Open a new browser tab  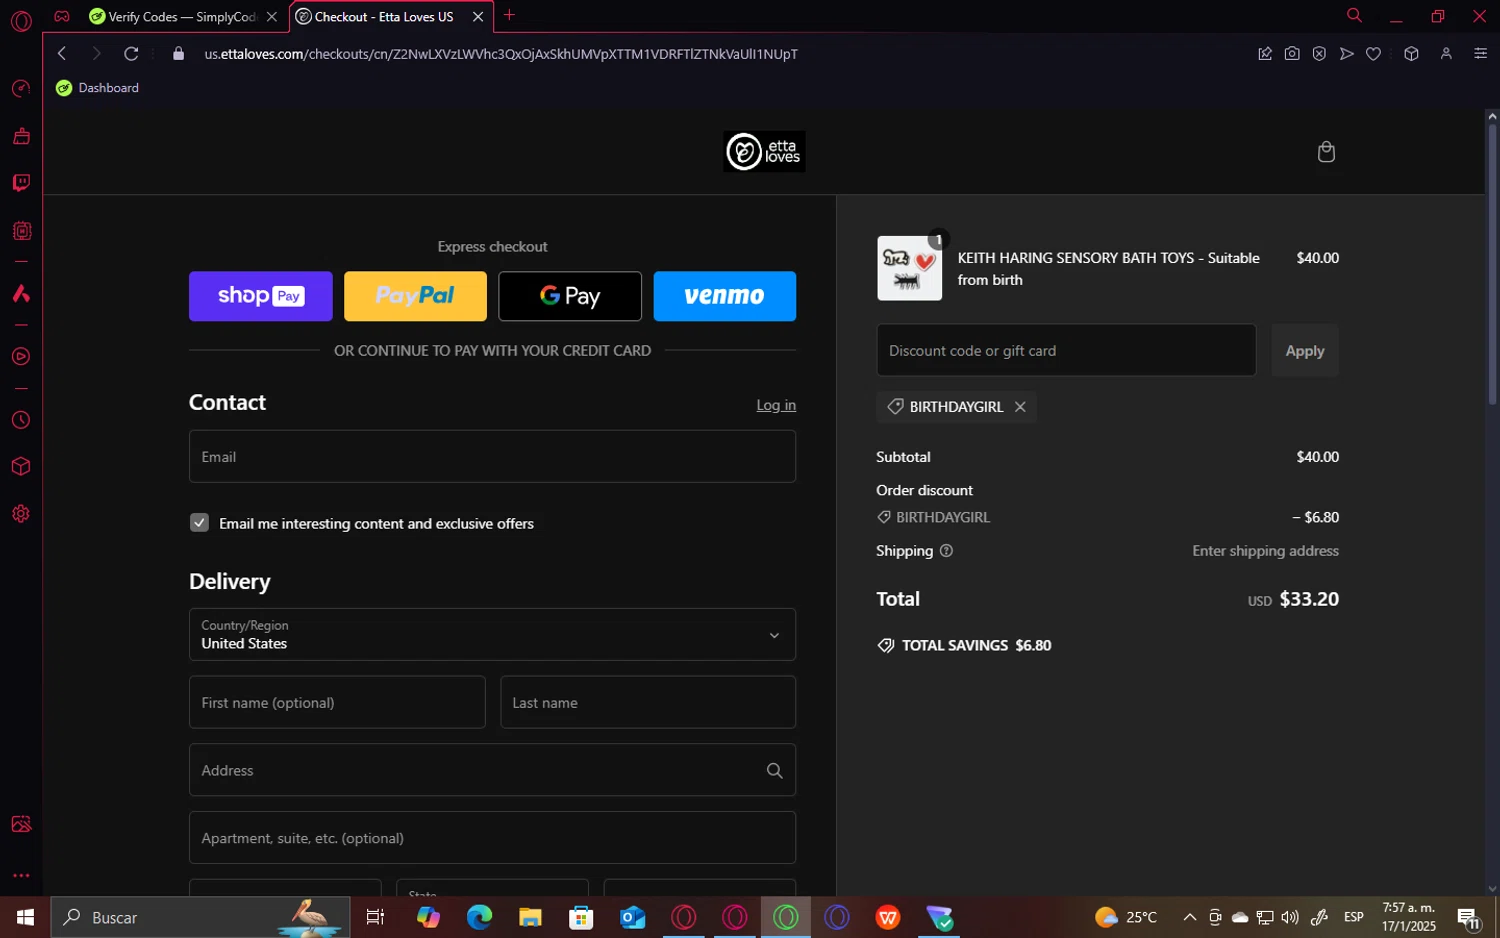(509, 15)
